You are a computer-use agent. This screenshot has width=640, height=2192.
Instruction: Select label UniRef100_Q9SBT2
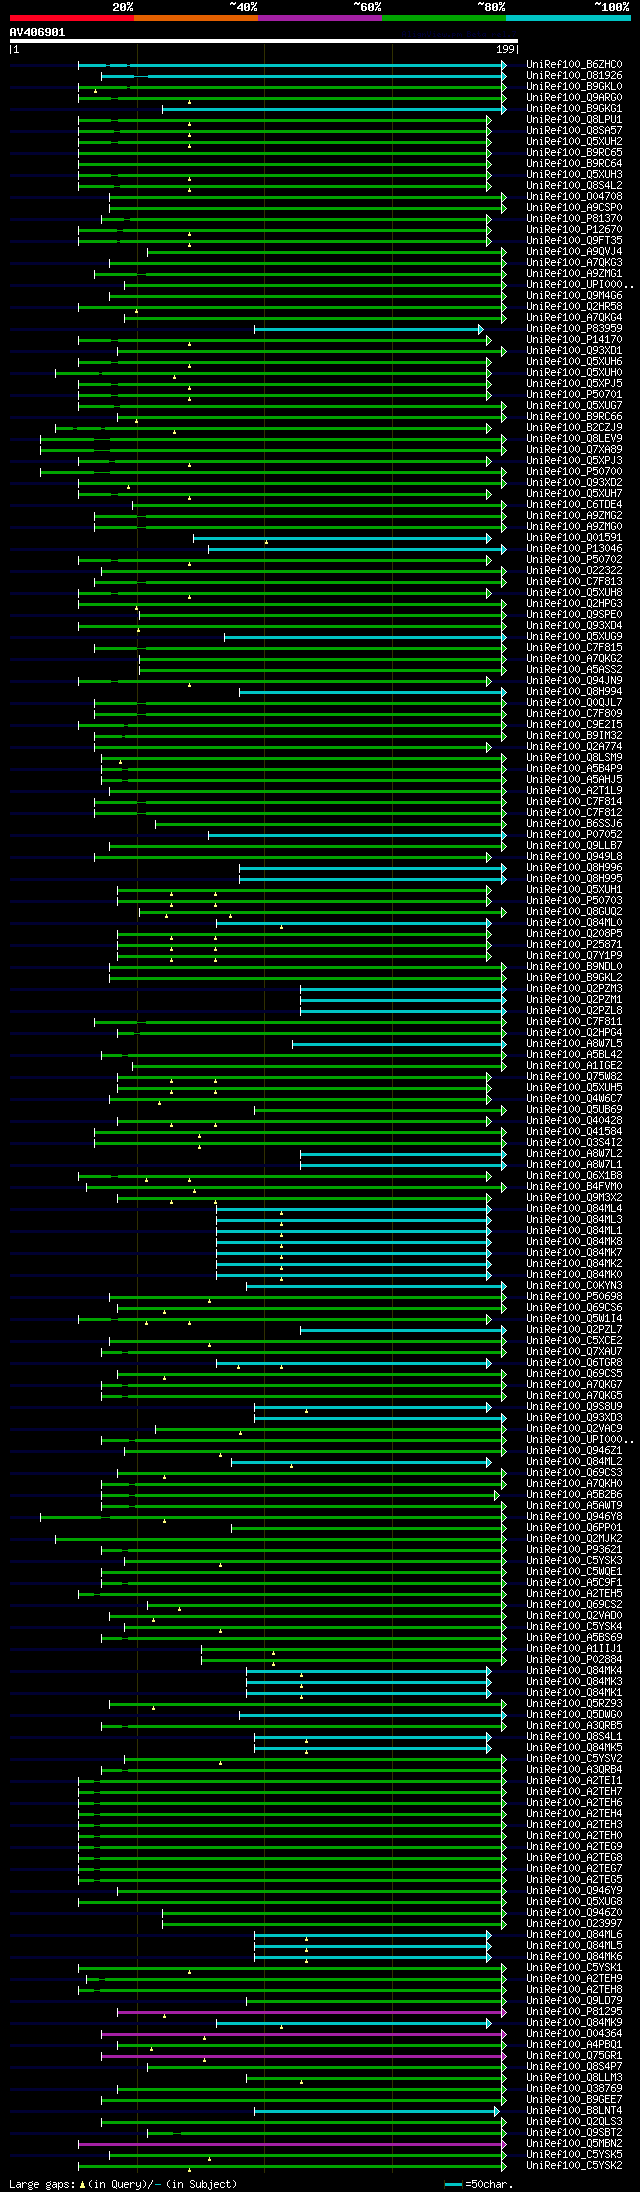pyautogui.click(x=574, y=2133)
